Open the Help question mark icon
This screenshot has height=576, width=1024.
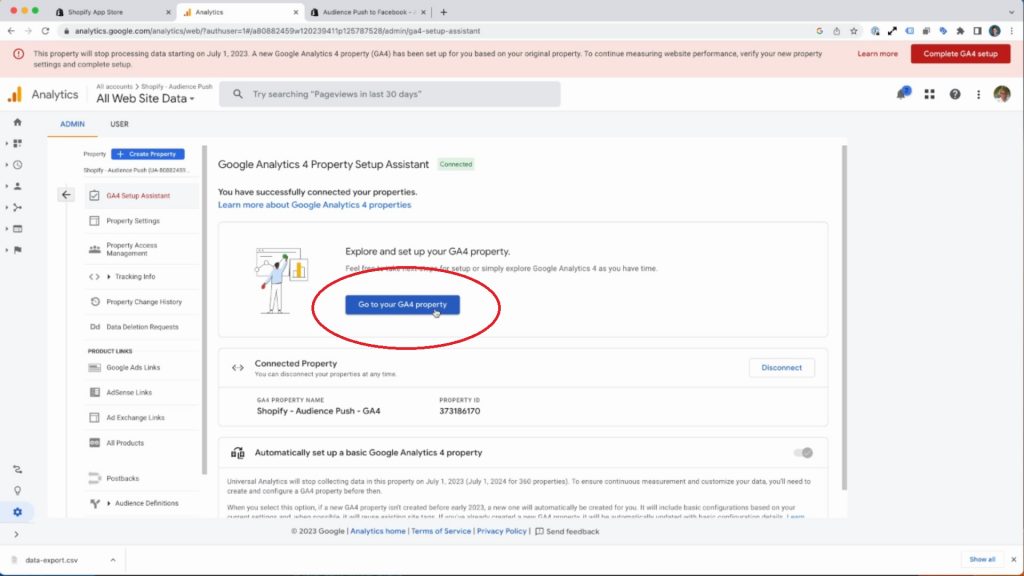click(955, 95)
